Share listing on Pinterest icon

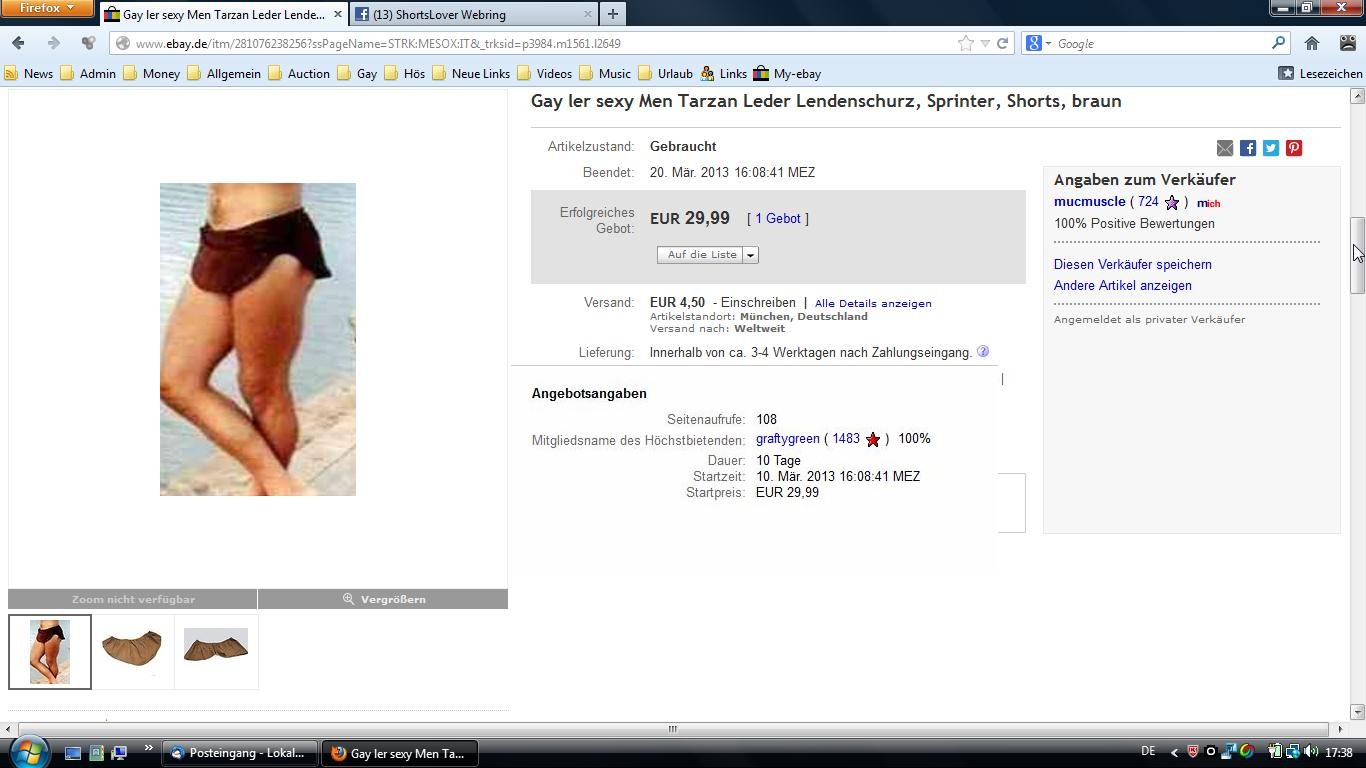(1294, 148)
